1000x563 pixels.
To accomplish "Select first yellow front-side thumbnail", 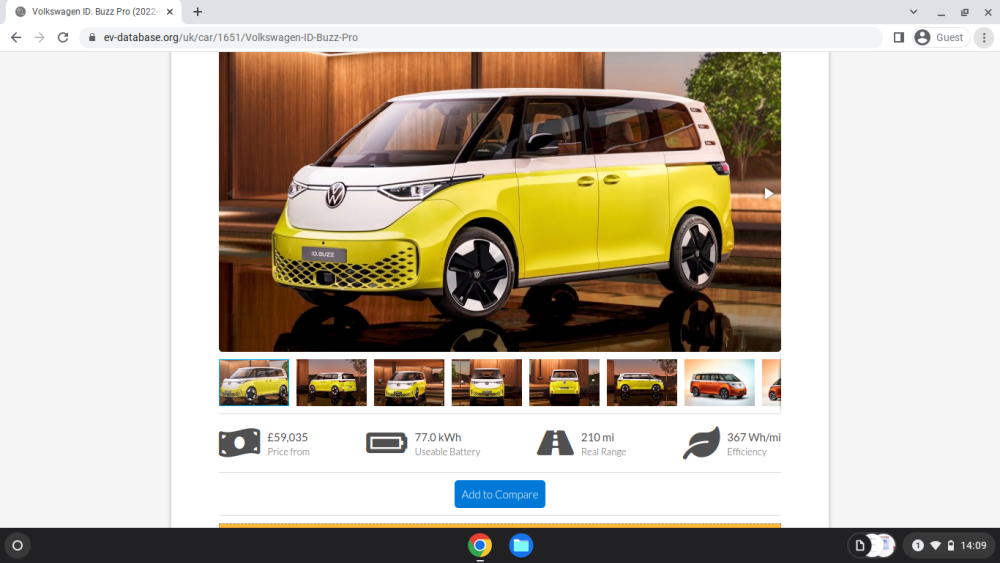I will pyautogui.click(x=254, y=383).
